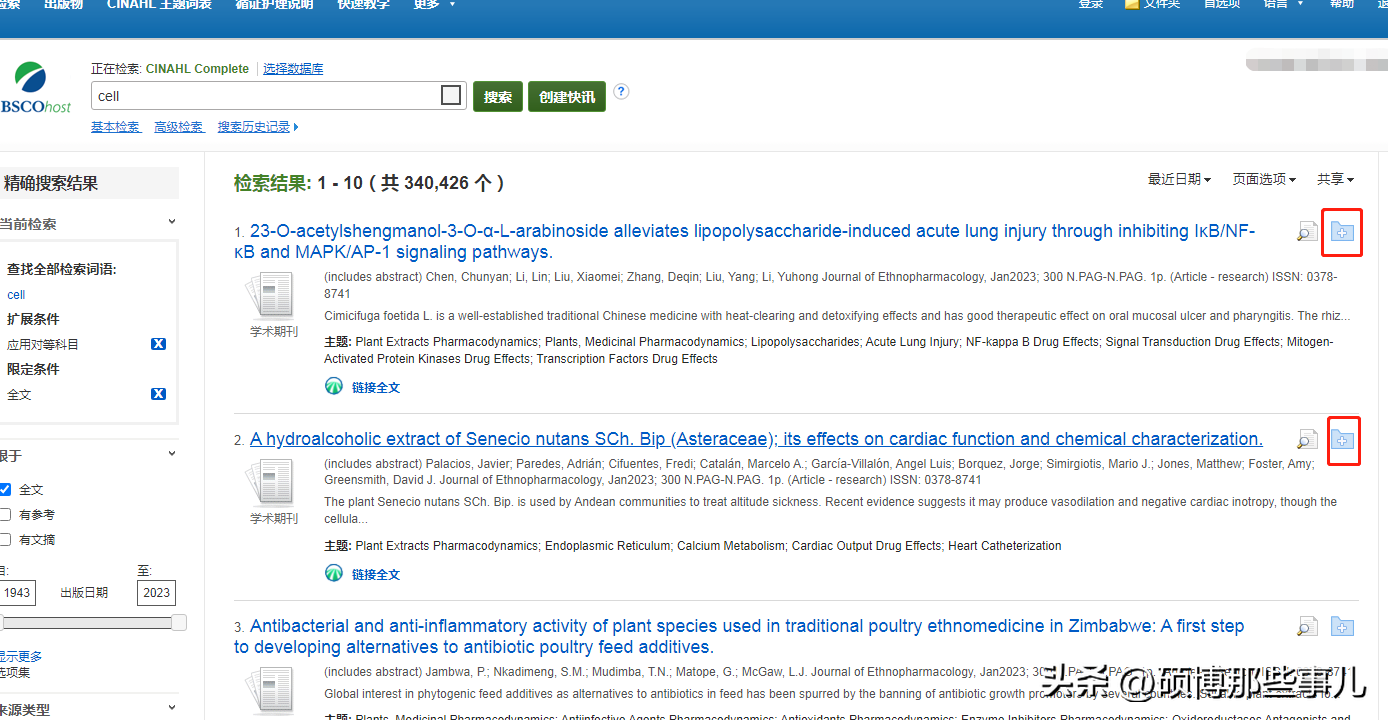The width and height of the screenshot is (1388, 720).
Task: Open the 最近日期 sort dropdown
Action: coord(1179,179)
